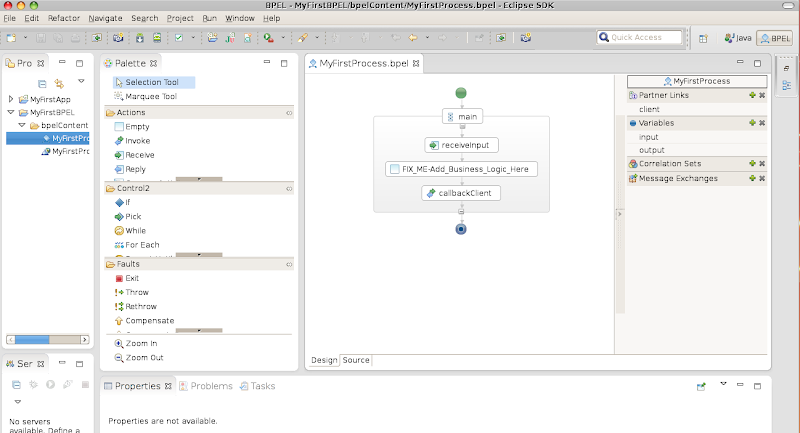The height and width of the screenshot is (433, 800).
Task: Switch to the Design tab
Action: coord(324,360)
